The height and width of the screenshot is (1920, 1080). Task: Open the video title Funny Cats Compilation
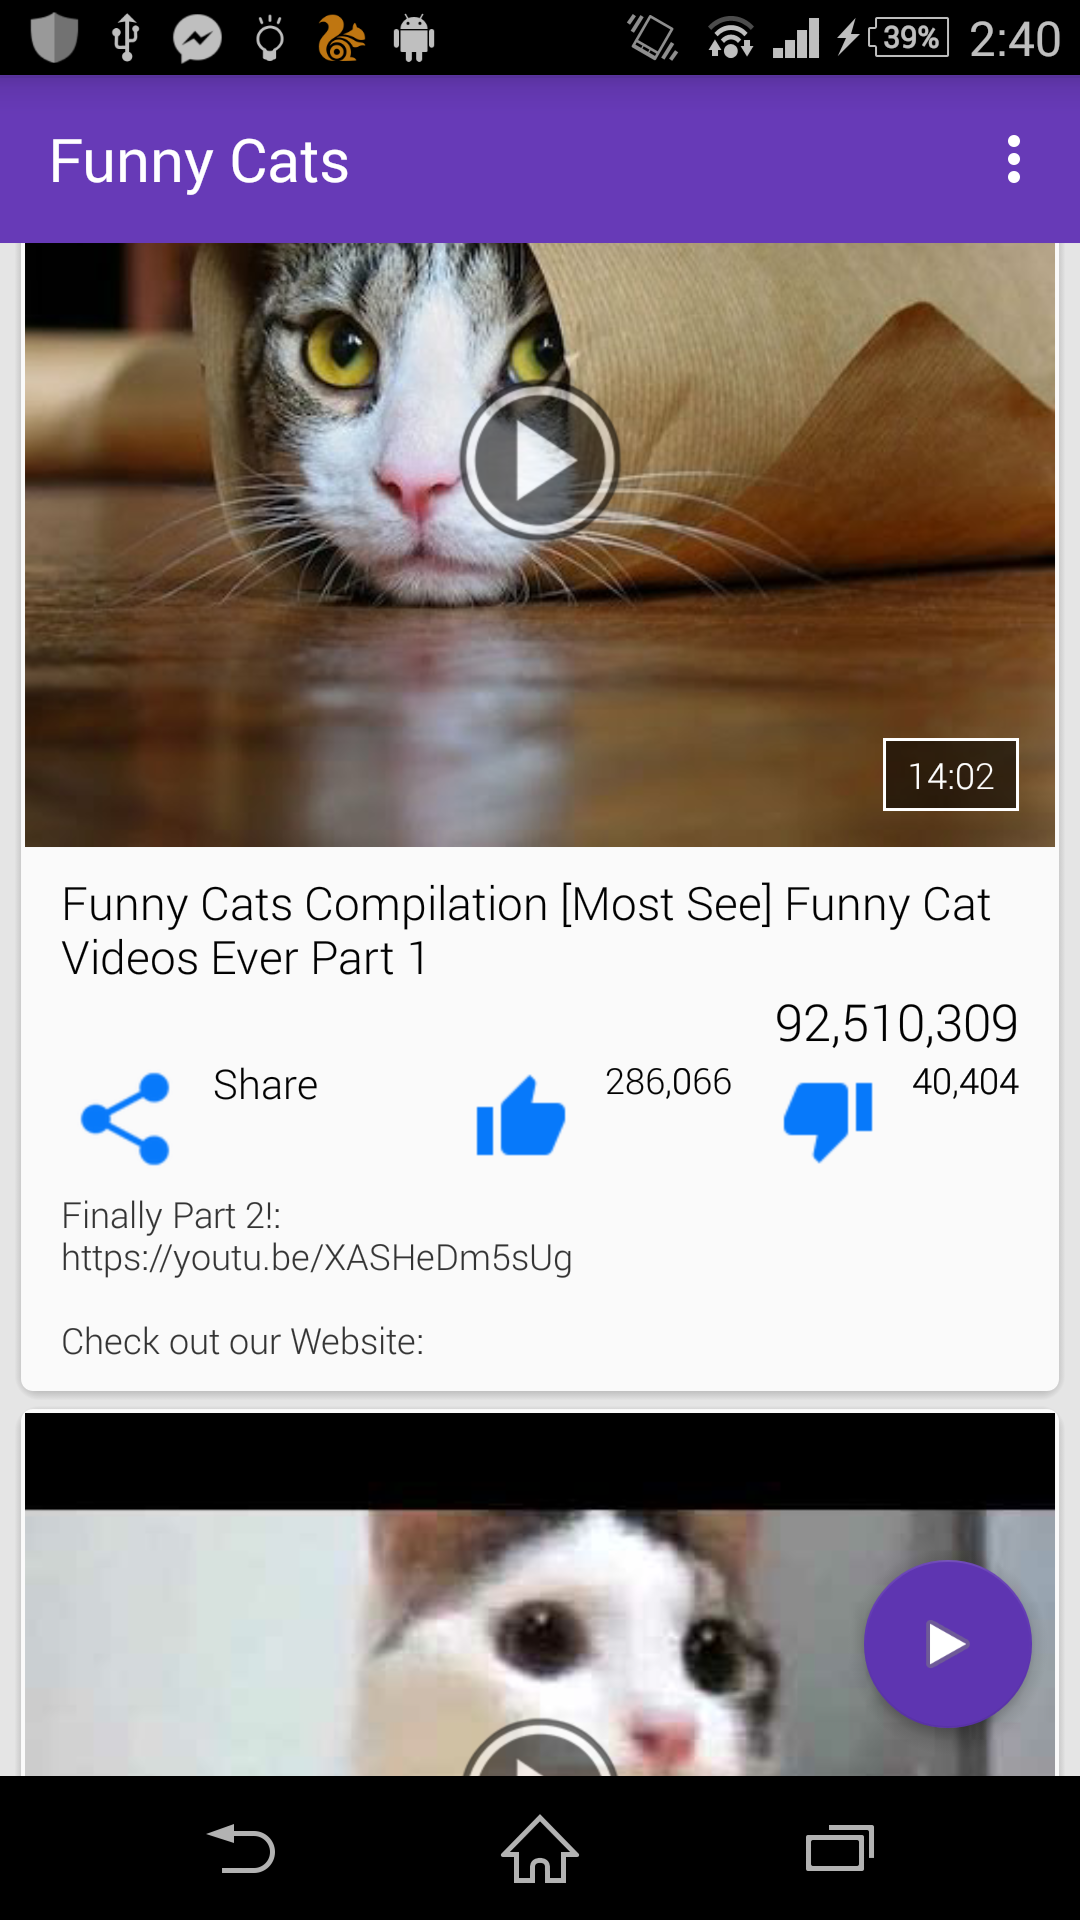click(526, 931)
